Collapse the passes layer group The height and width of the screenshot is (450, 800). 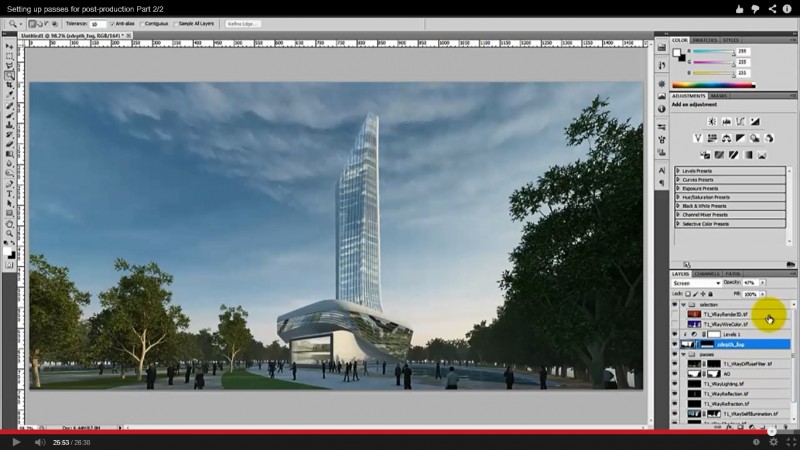[x=683, y=354]
